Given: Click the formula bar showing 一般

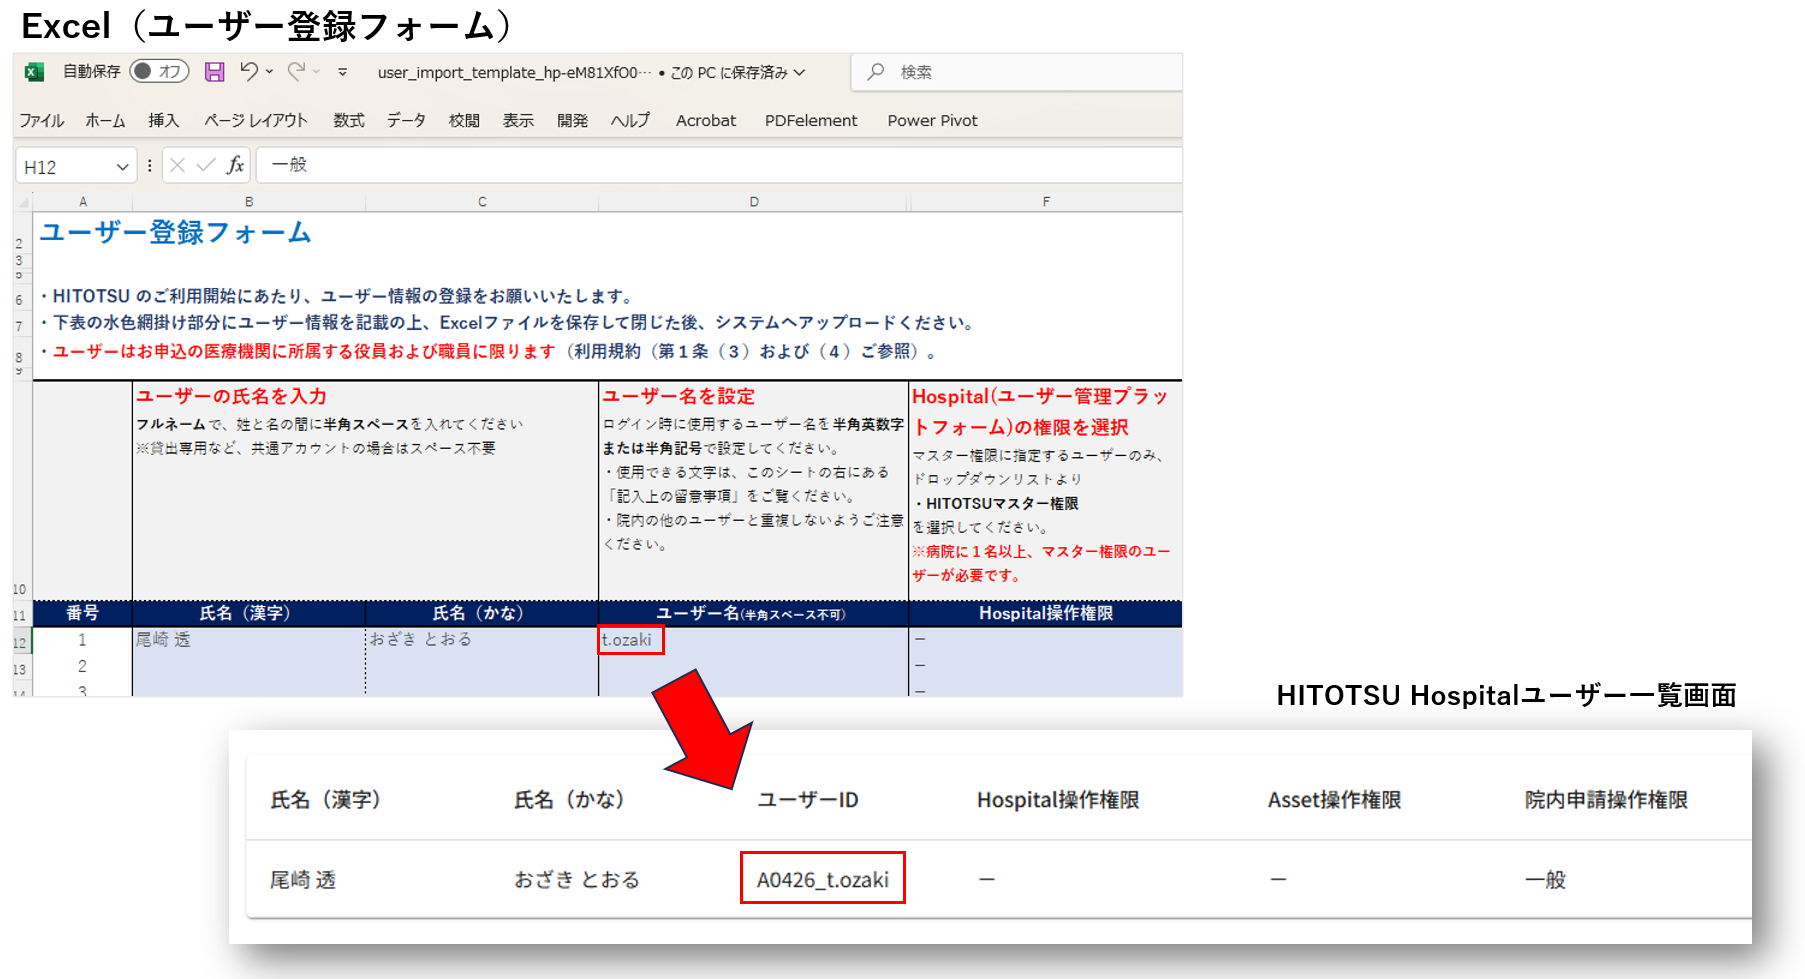Looking at the screenshot, I should tap(718, 165).
